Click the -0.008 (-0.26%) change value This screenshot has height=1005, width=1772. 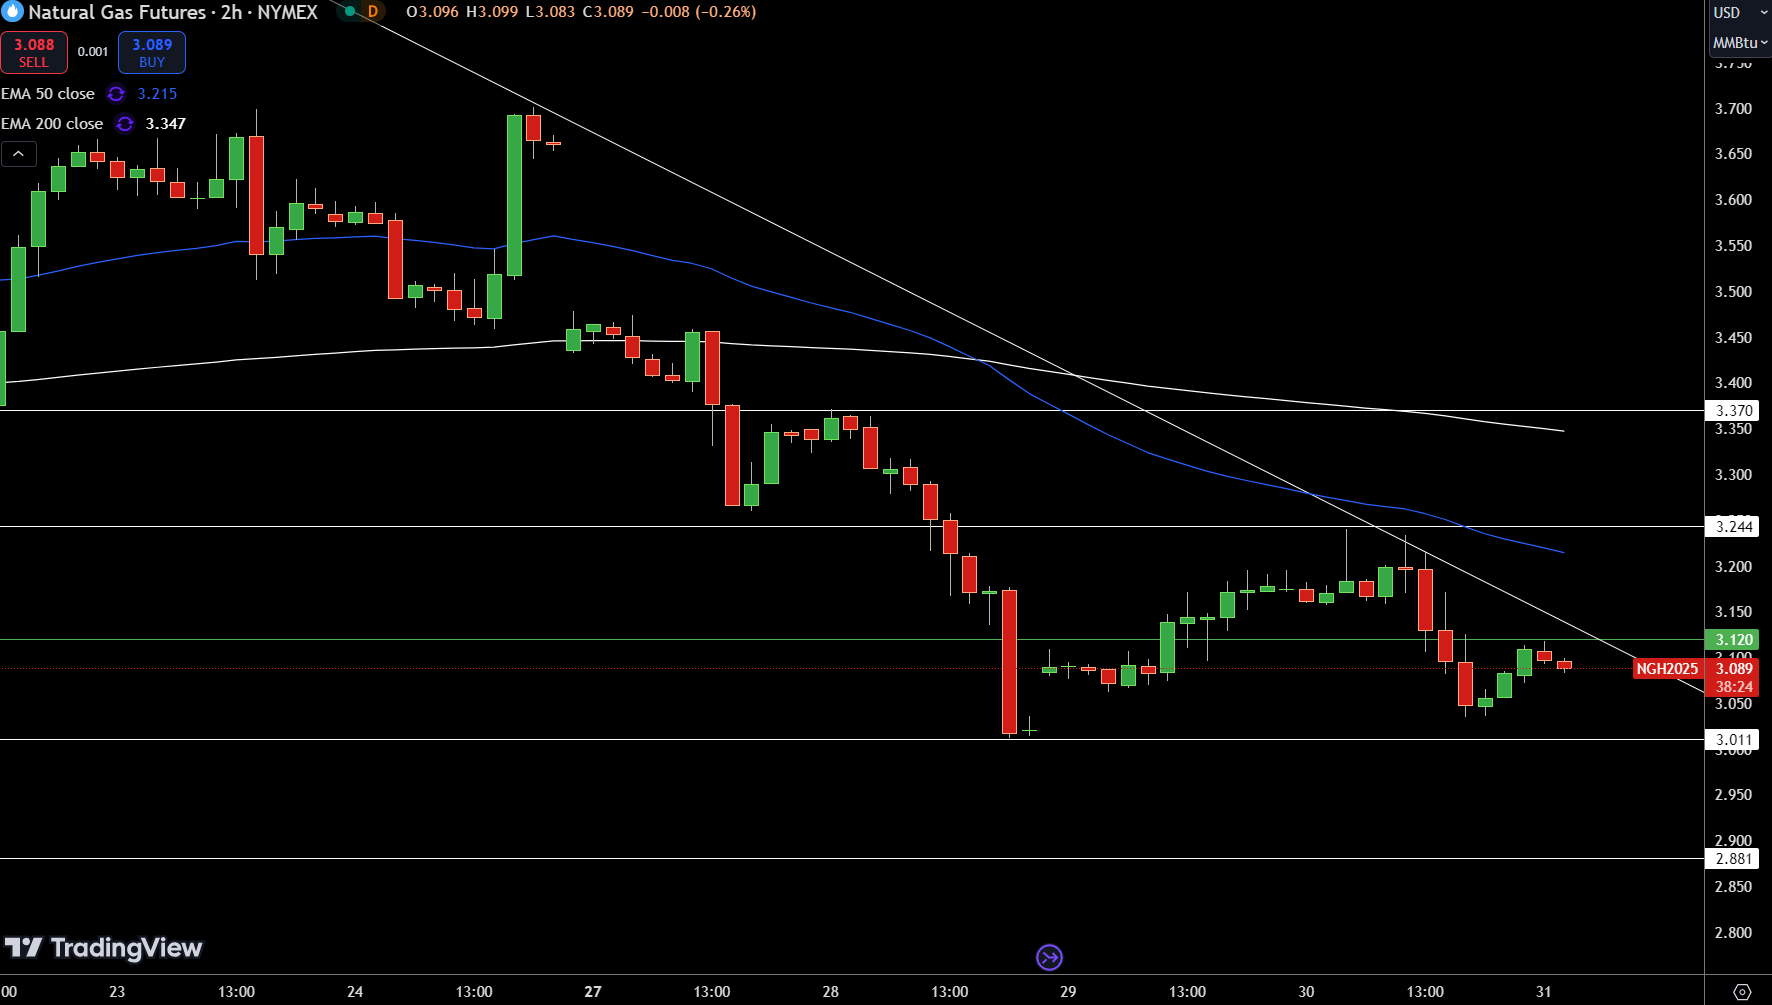pos(699,12)
